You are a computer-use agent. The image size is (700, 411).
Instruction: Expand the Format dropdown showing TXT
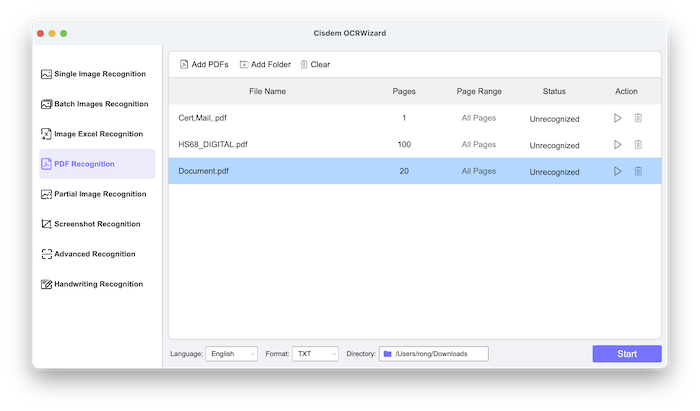click(x=315, y=354)
